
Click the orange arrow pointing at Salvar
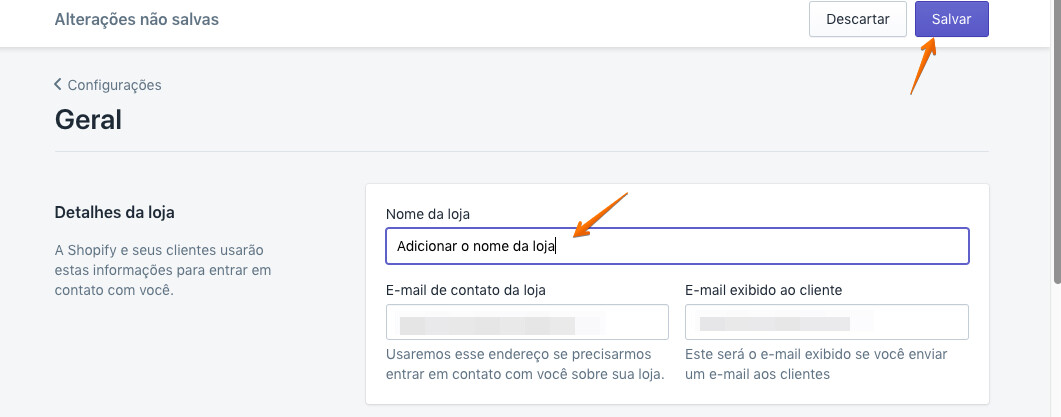(x=924, y=66)
